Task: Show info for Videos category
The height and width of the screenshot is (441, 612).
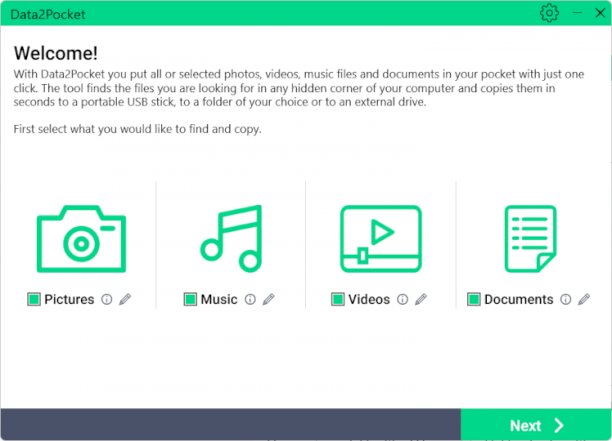Action: click(x=402, y=299)
